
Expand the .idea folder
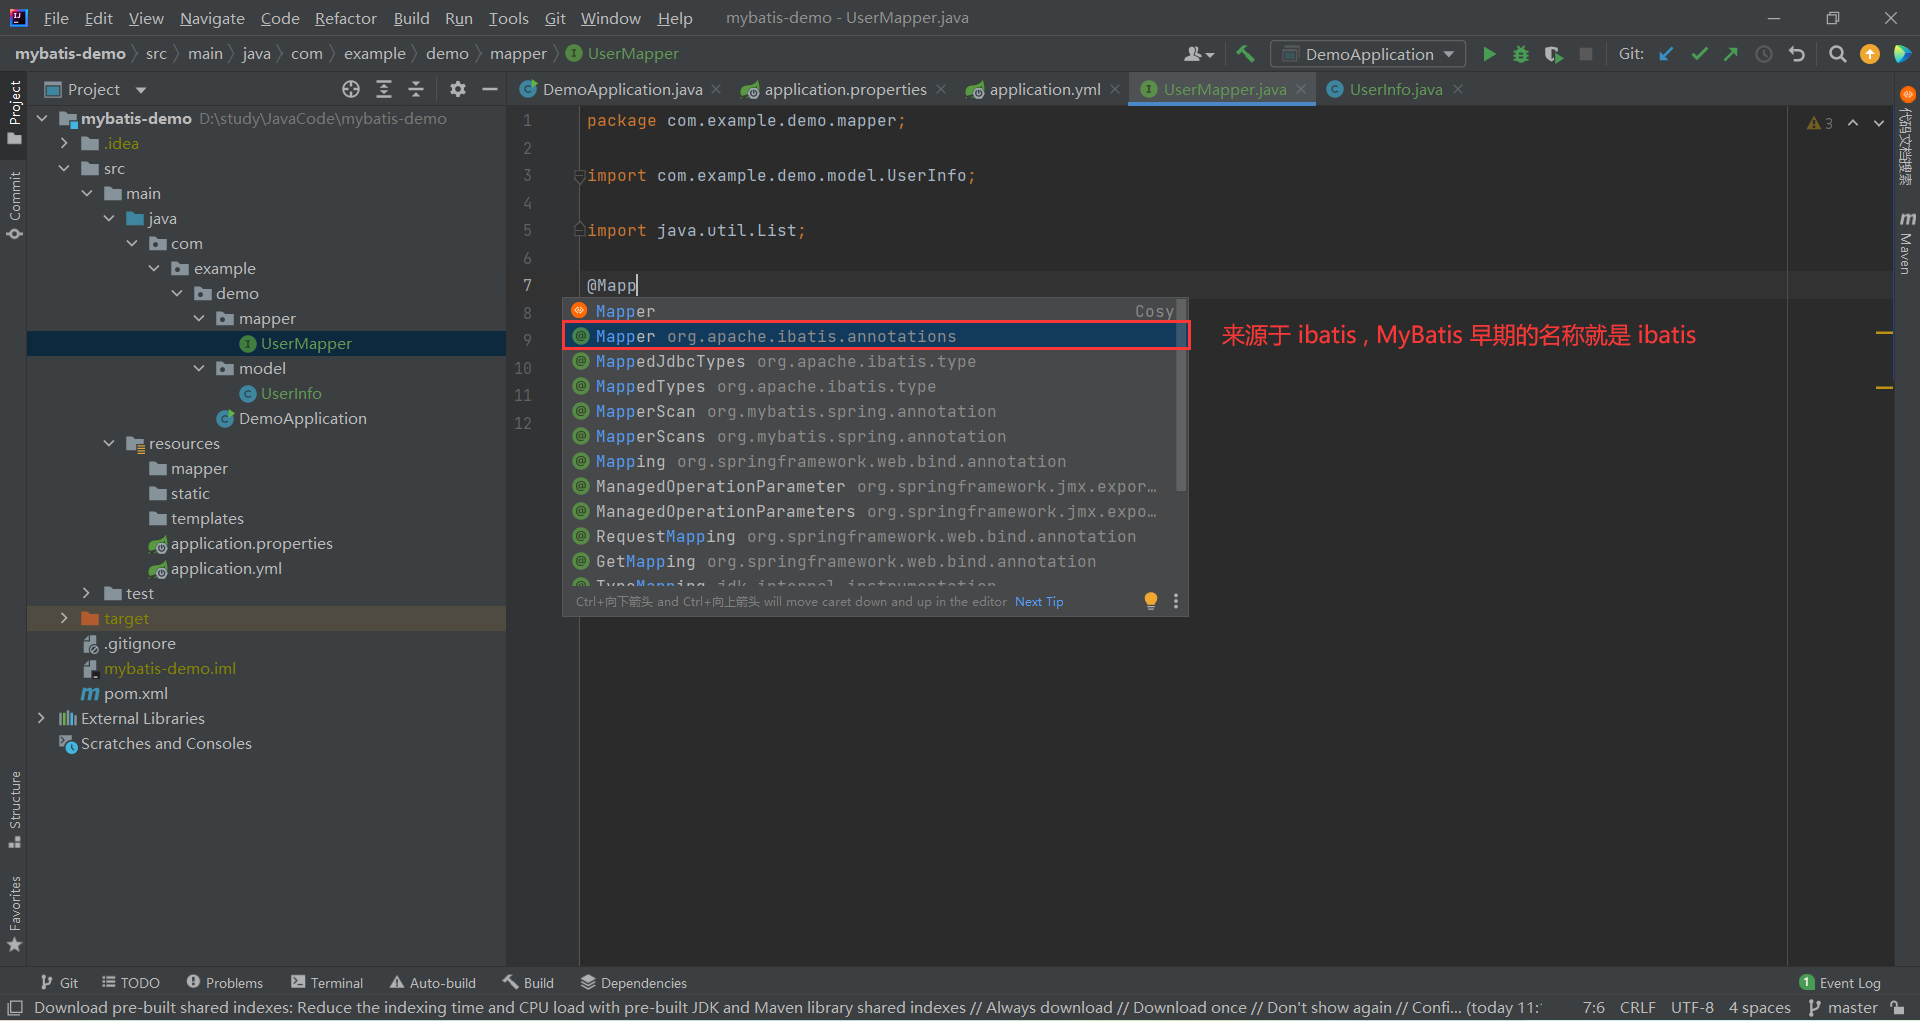(x=64, y=143)
